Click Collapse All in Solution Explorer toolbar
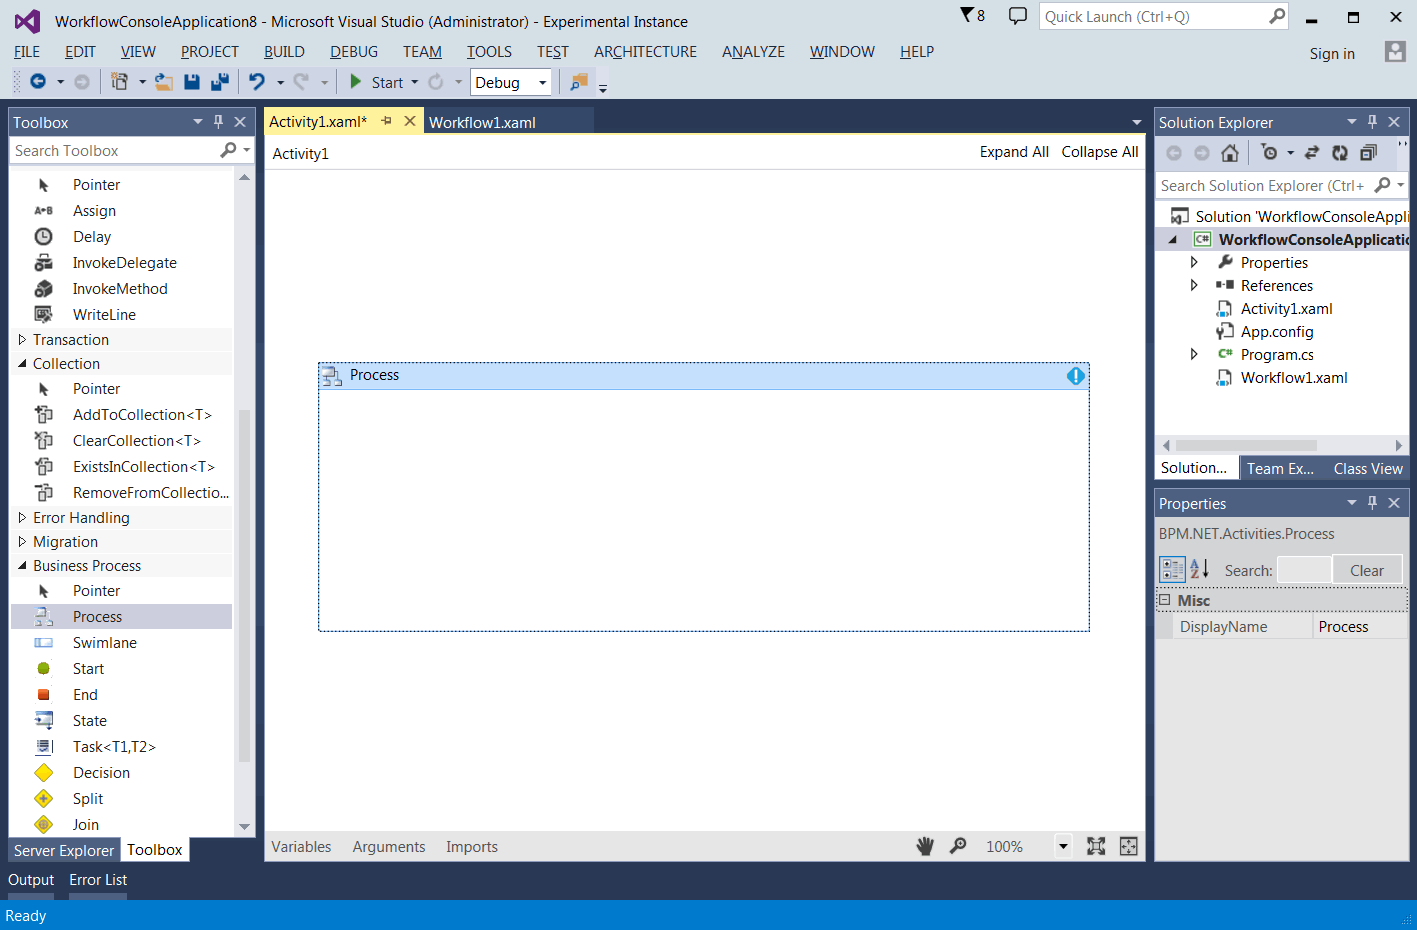This screenshot has height=930, width=1417. [x=1368, y=152]
